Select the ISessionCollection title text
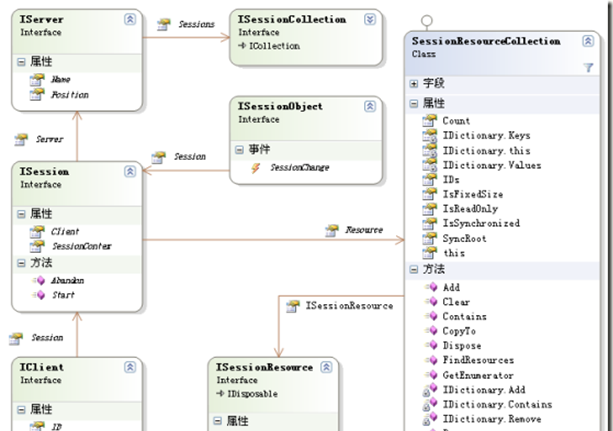The width and height of the screenshot is (613, 431). 292,19
